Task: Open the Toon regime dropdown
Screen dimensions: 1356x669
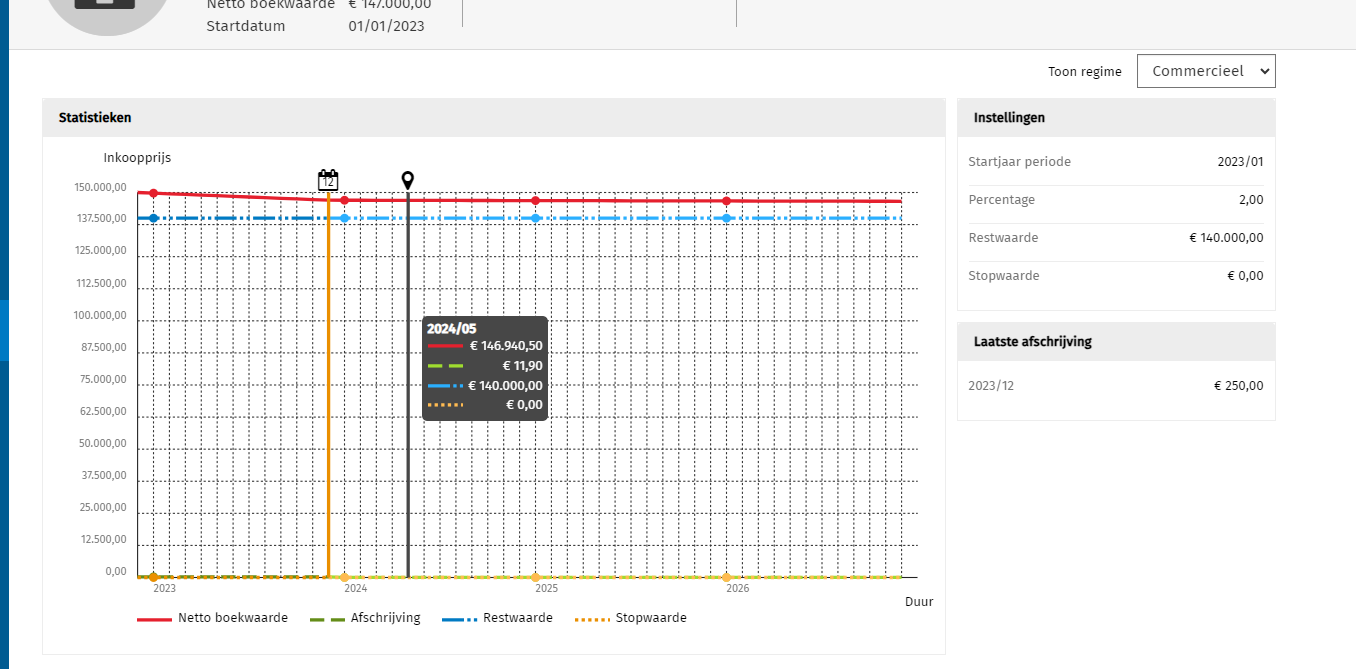Action: point(1206,71)
